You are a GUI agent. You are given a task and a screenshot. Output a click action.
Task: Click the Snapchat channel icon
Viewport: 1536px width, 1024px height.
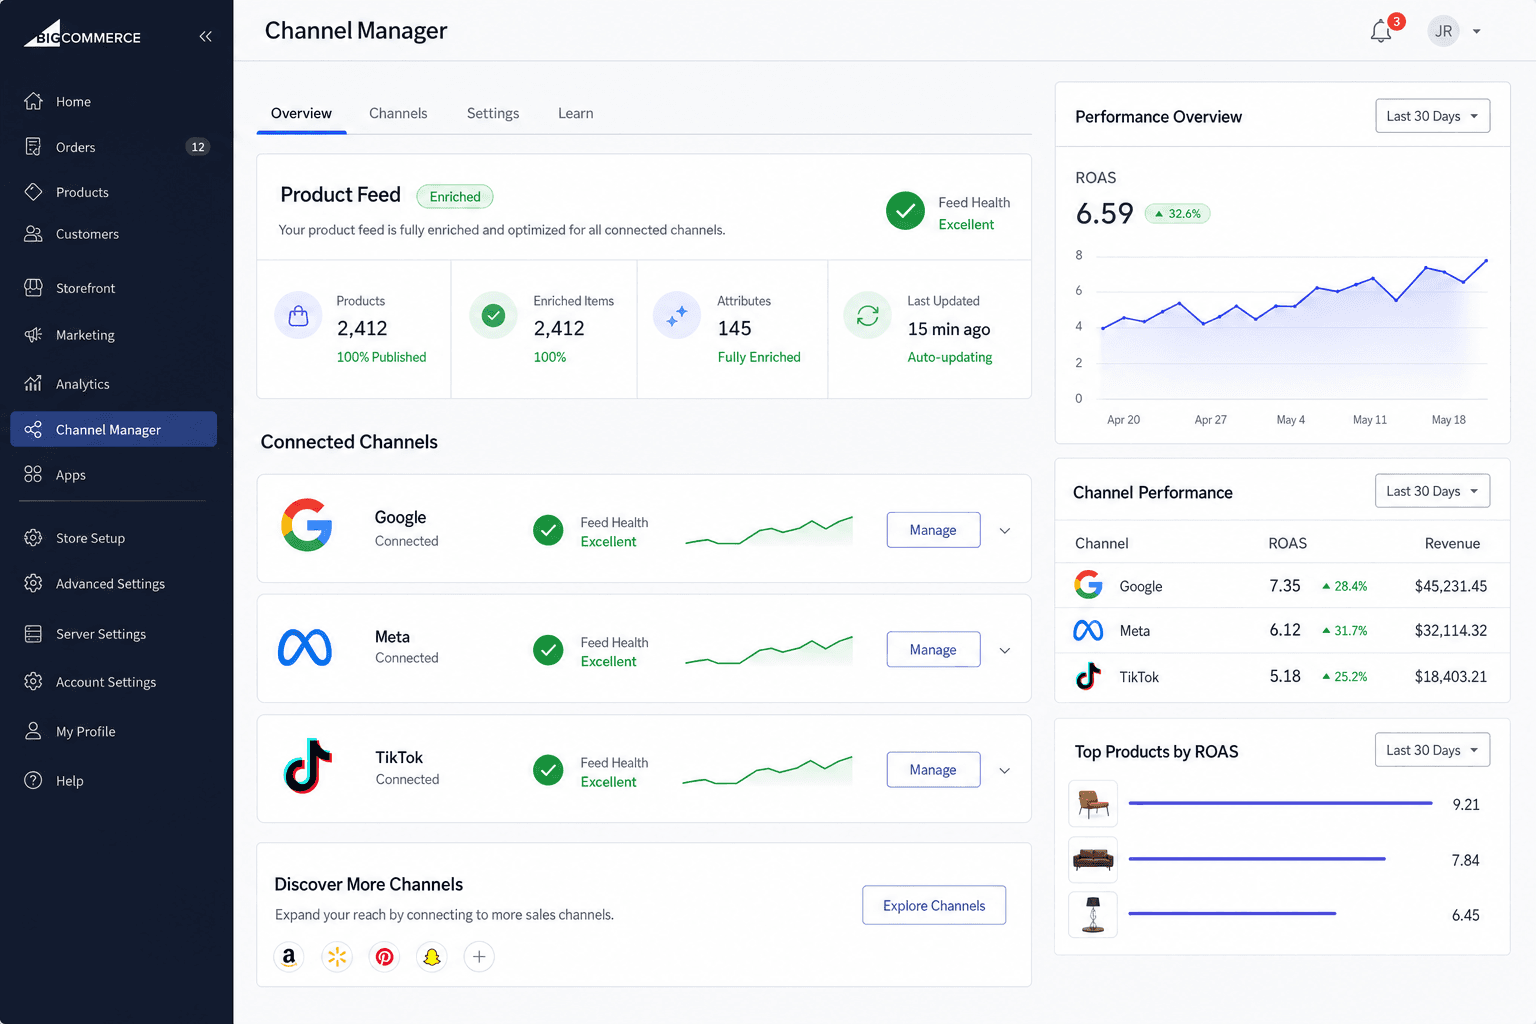click(x=432, y=957)
